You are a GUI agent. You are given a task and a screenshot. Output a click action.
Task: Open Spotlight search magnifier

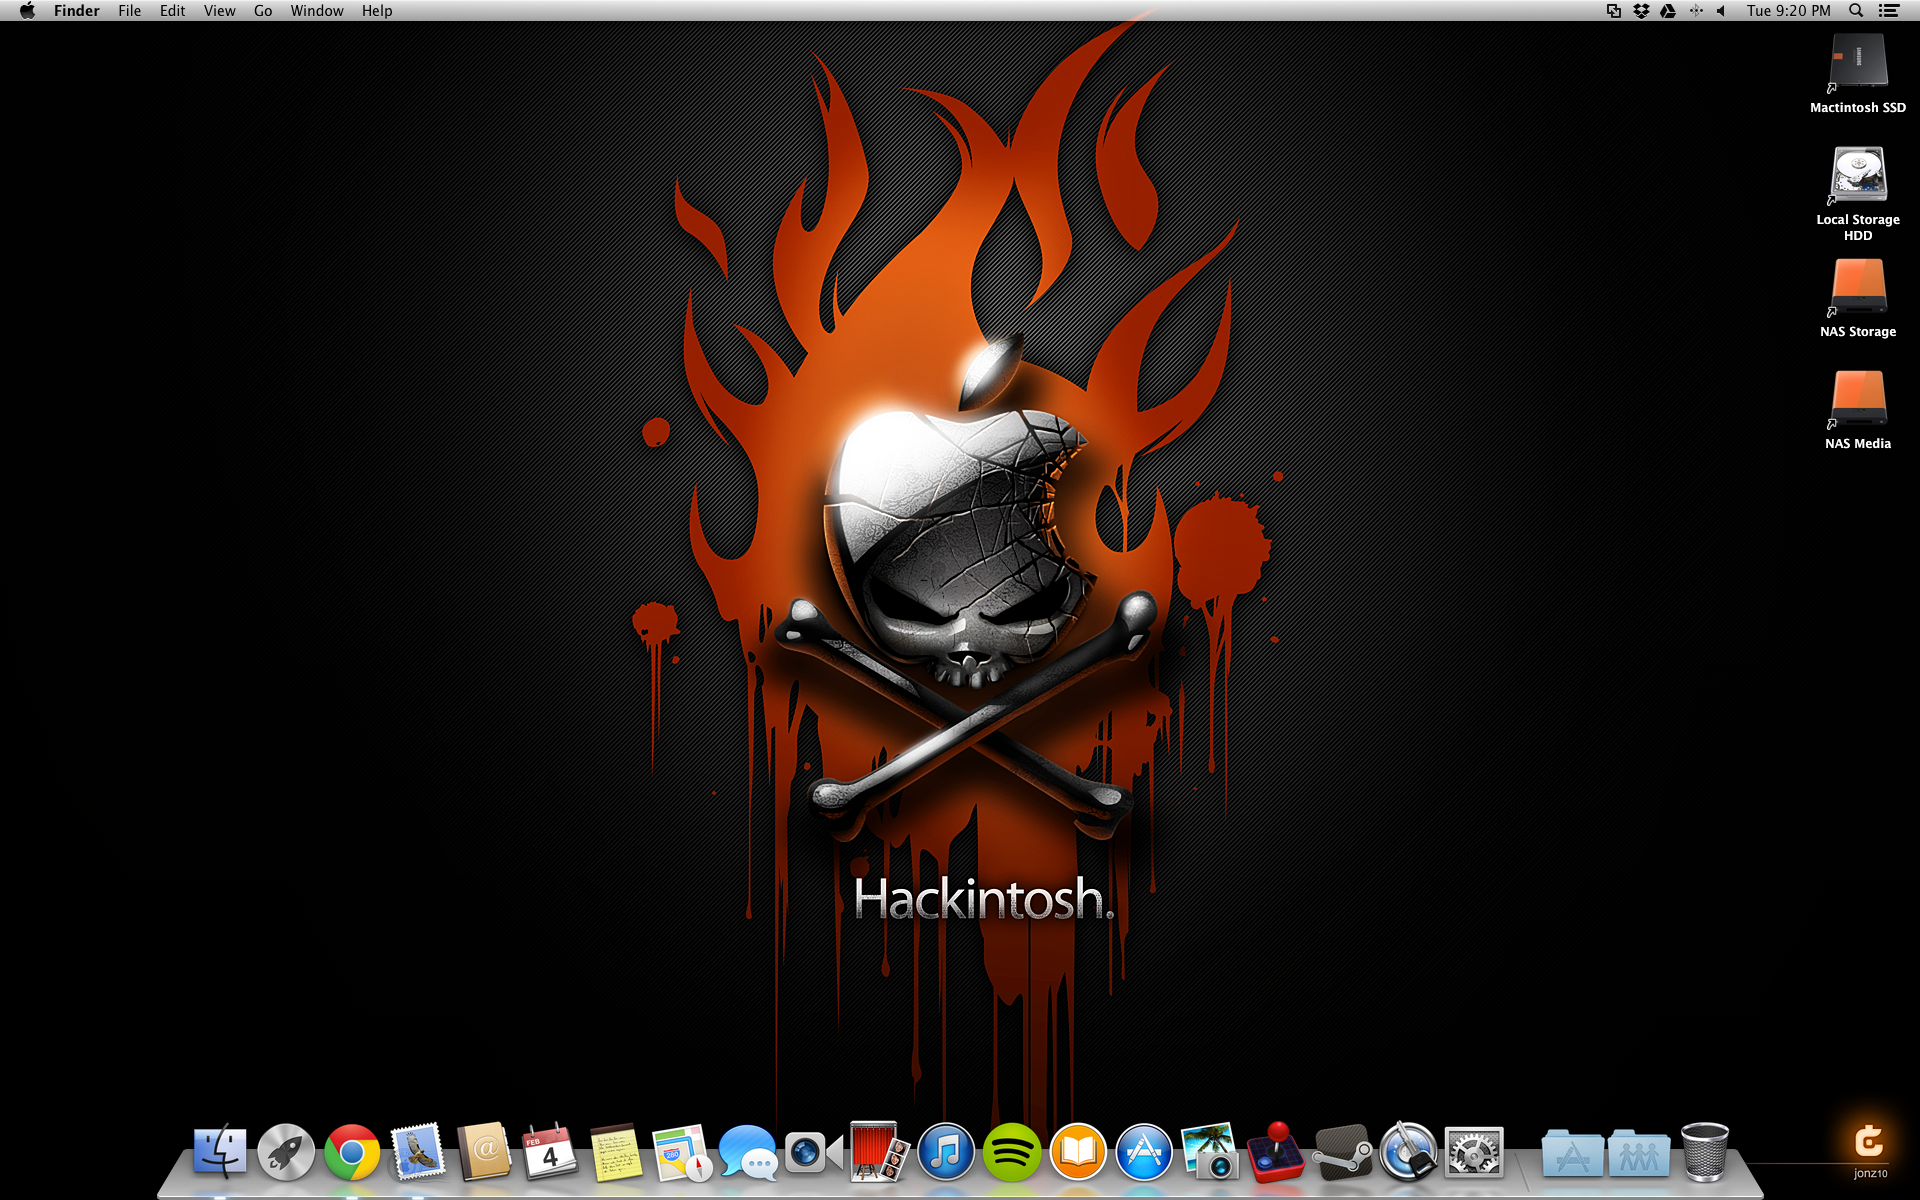coord(1856,11)
